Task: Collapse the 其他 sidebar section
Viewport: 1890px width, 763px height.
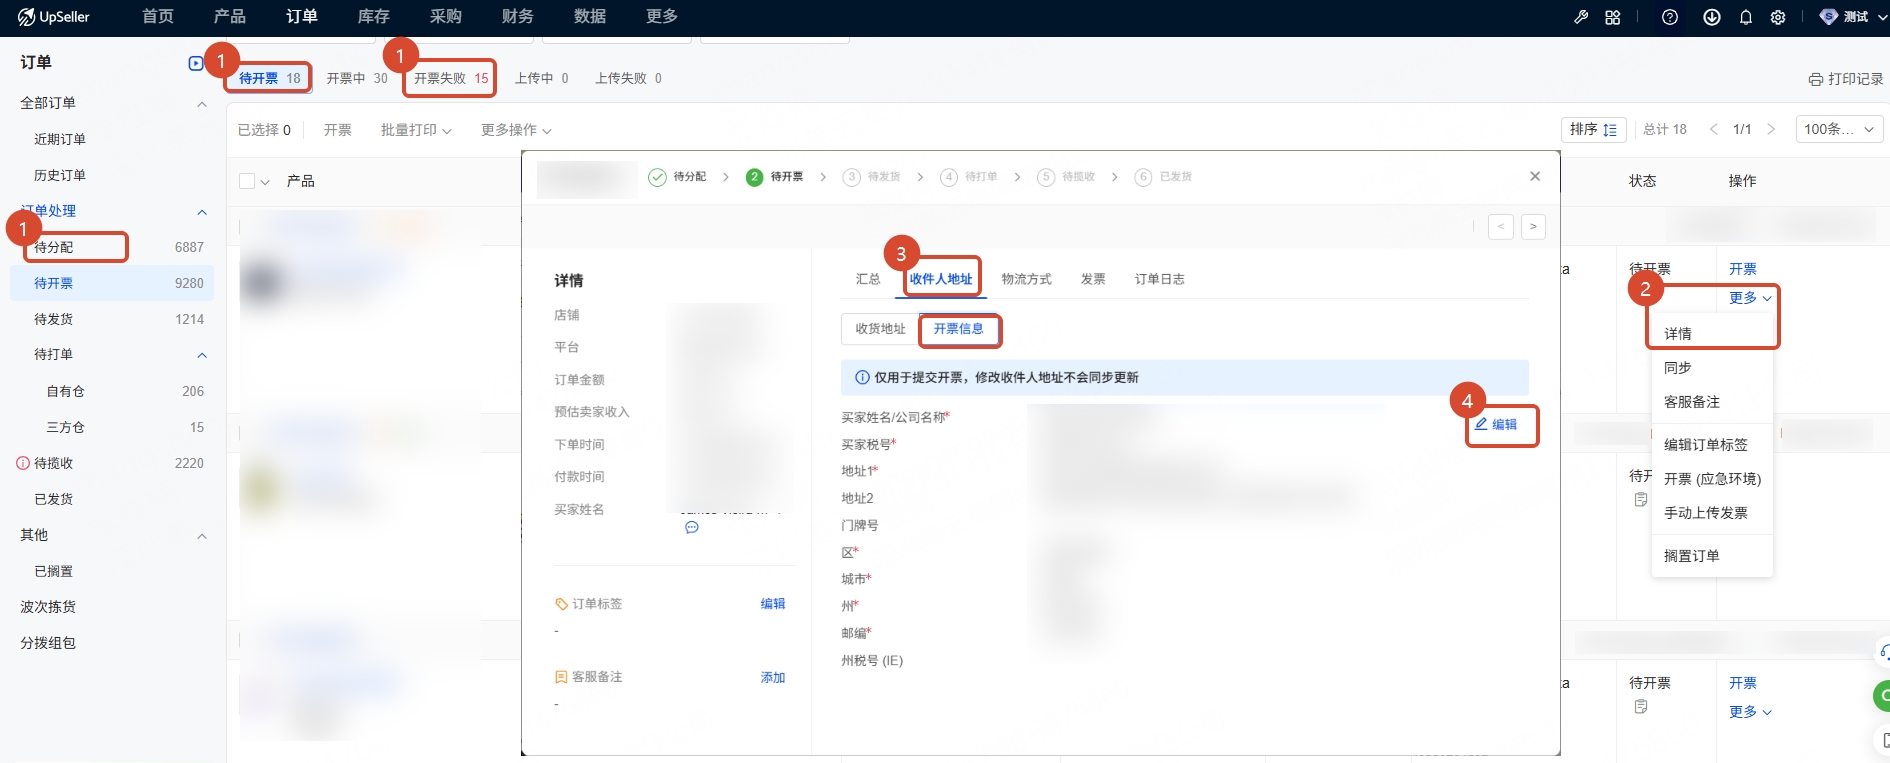Action: [x=202, y=536]
